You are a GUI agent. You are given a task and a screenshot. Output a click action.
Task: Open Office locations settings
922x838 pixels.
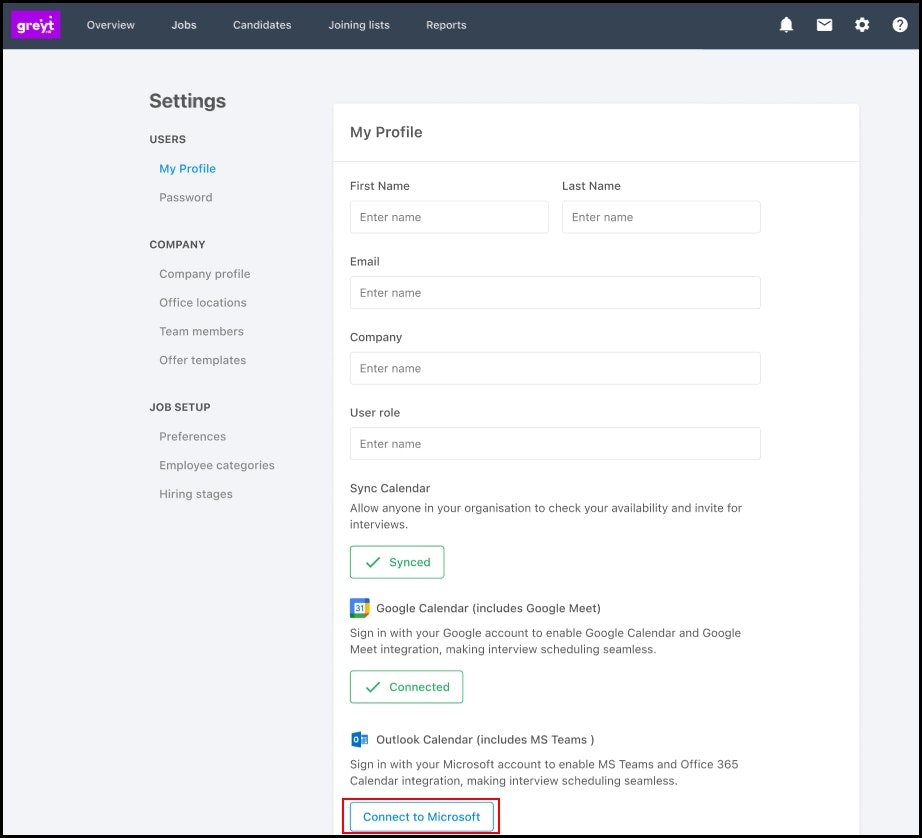click(x=203, y=303)
